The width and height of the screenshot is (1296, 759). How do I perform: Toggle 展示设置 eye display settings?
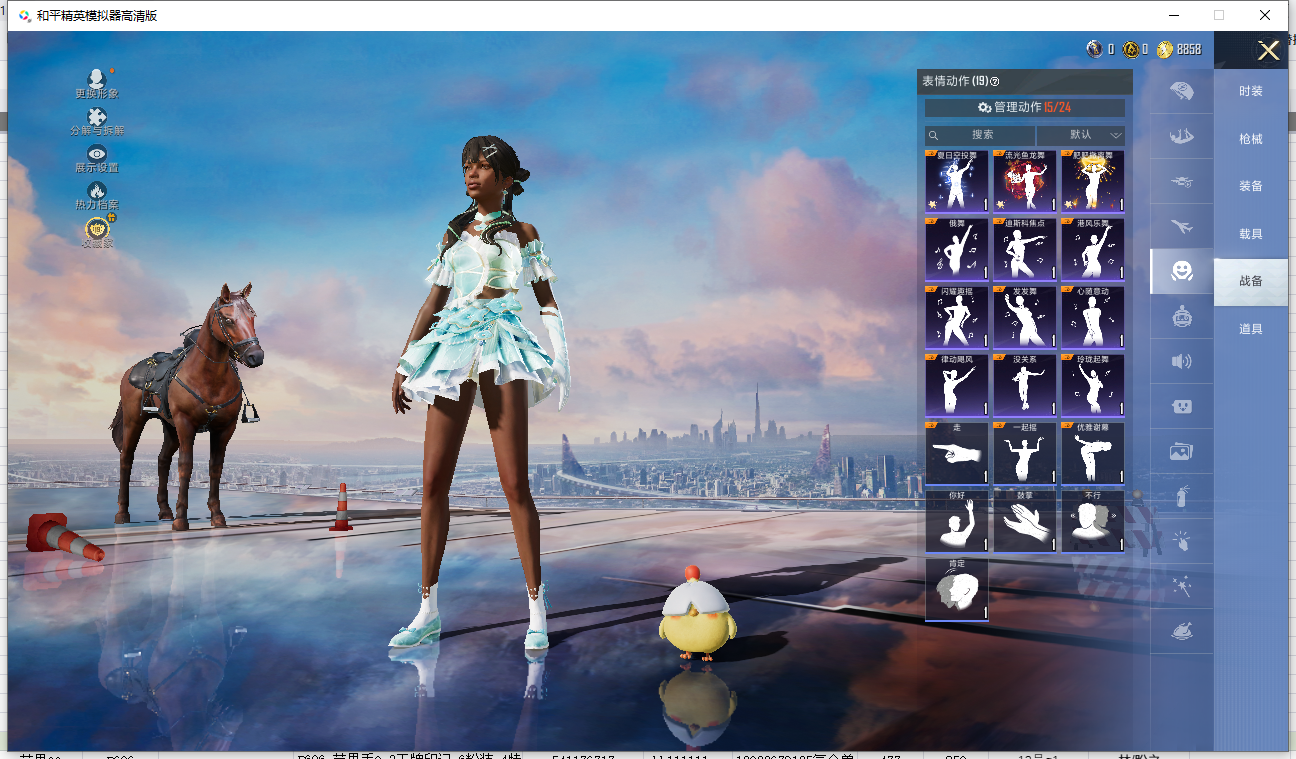[97, 155]
